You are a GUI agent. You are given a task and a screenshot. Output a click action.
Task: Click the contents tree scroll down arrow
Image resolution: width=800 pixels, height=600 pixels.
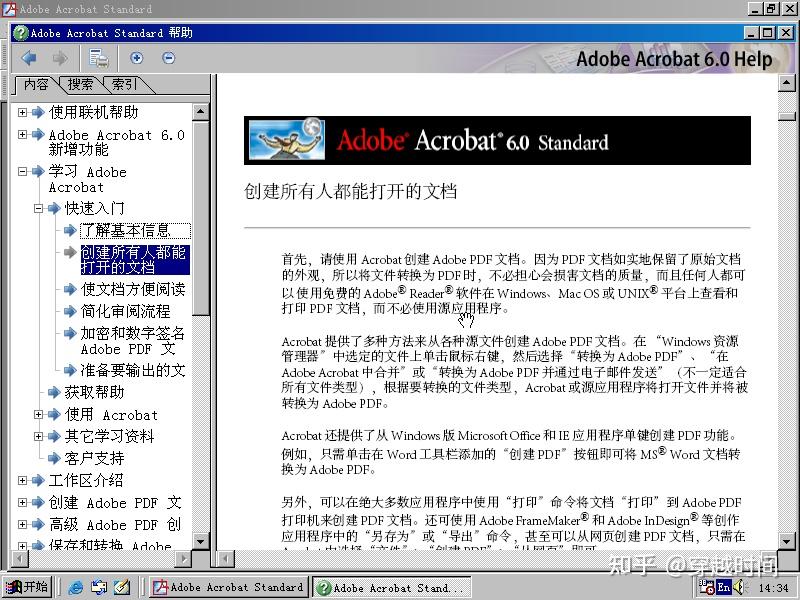[200, 541]
